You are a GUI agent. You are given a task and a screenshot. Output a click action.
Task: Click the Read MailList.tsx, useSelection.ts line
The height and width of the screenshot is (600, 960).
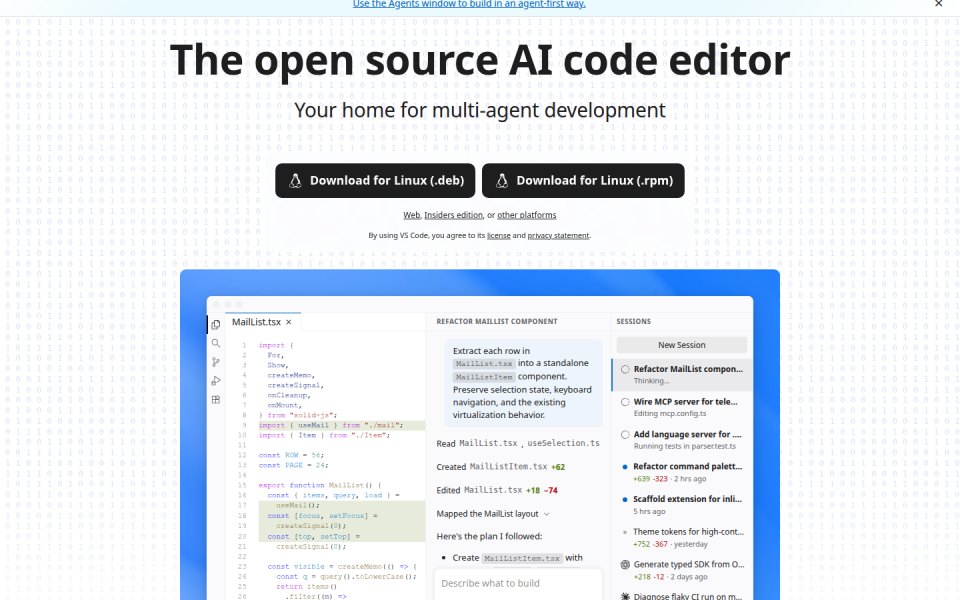518,443
